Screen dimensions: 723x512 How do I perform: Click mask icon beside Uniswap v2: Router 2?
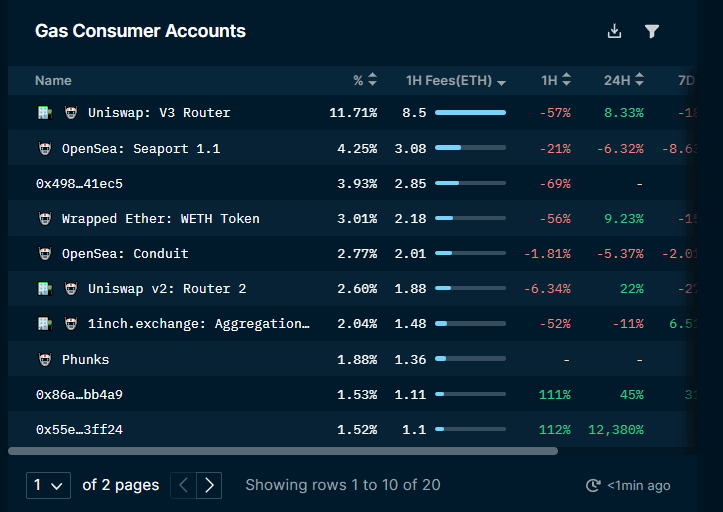[71, 289]
